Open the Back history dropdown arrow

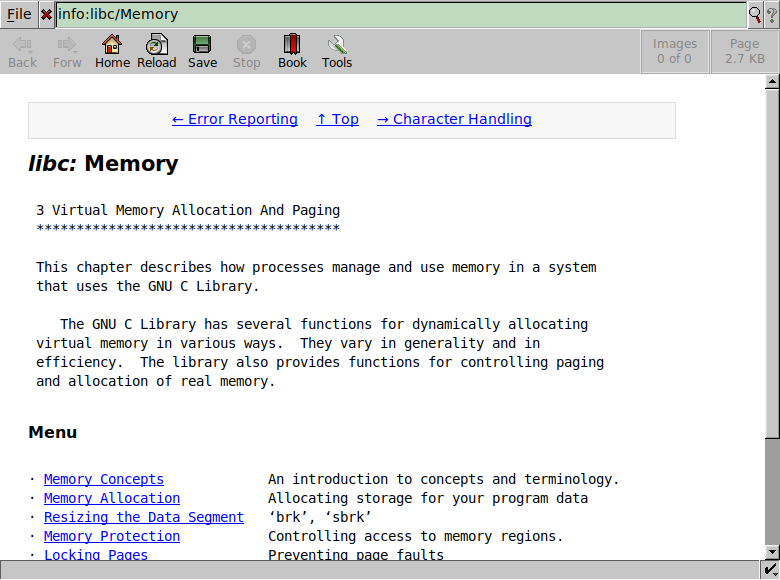(x=30, y=51)
